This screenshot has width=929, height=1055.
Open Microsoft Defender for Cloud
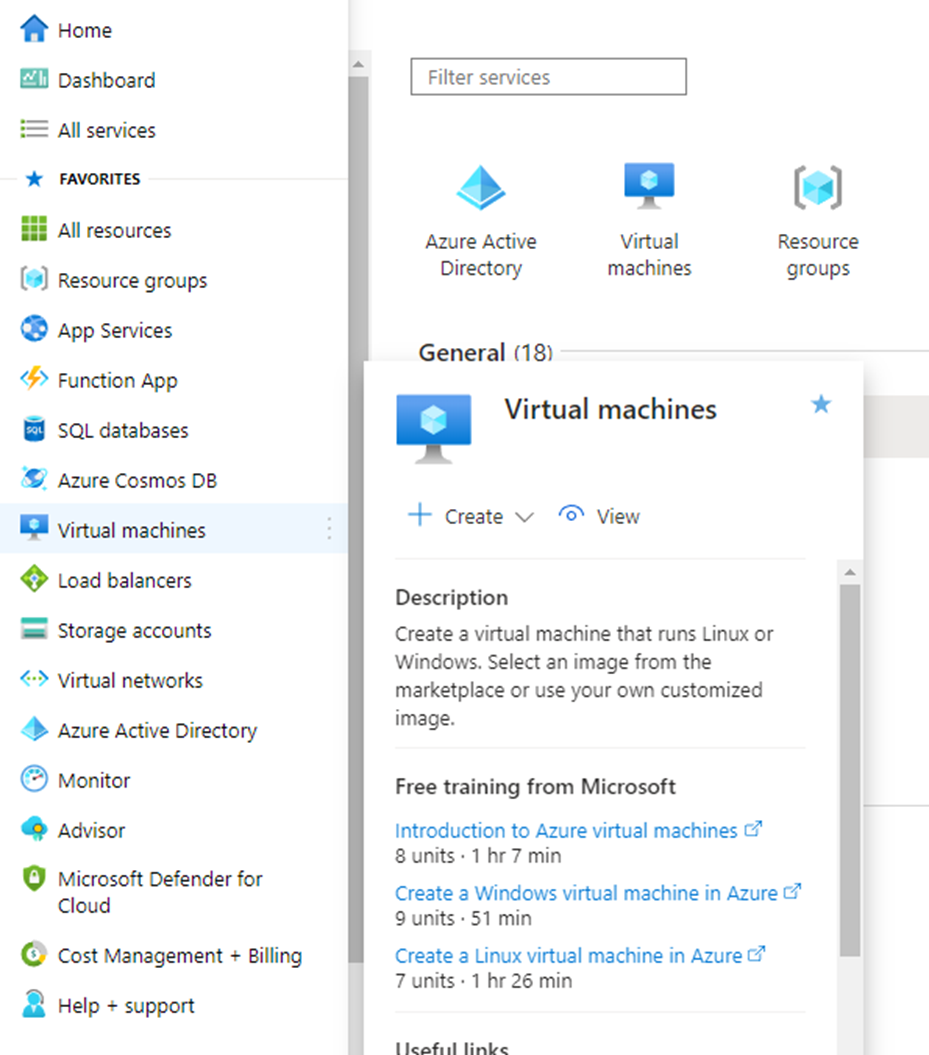coord(160,892)
